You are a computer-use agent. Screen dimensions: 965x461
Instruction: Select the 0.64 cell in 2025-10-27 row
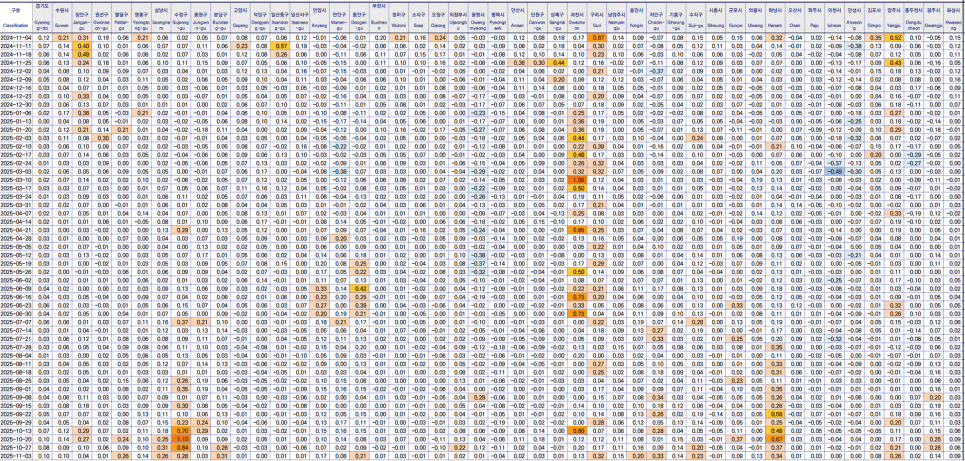[182, 447]
